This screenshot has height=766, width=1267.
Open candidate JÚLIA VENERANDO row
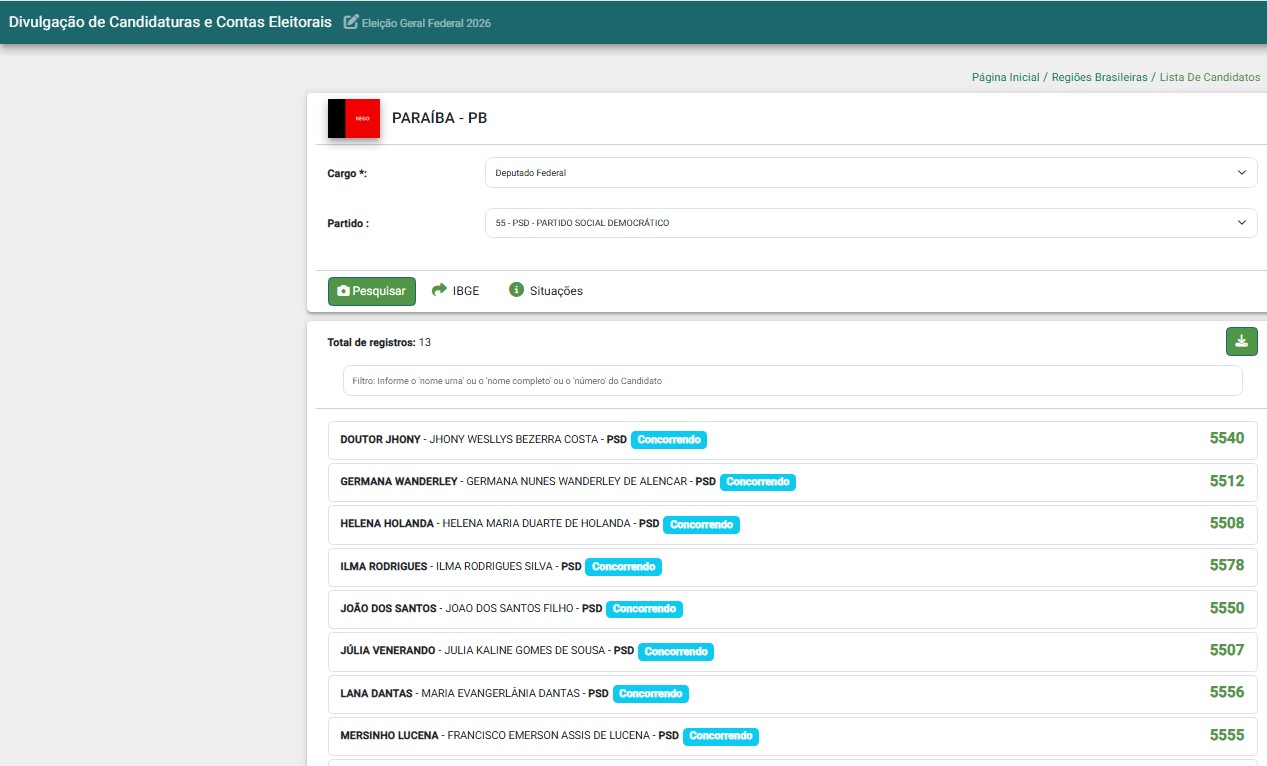coord(793,651)
